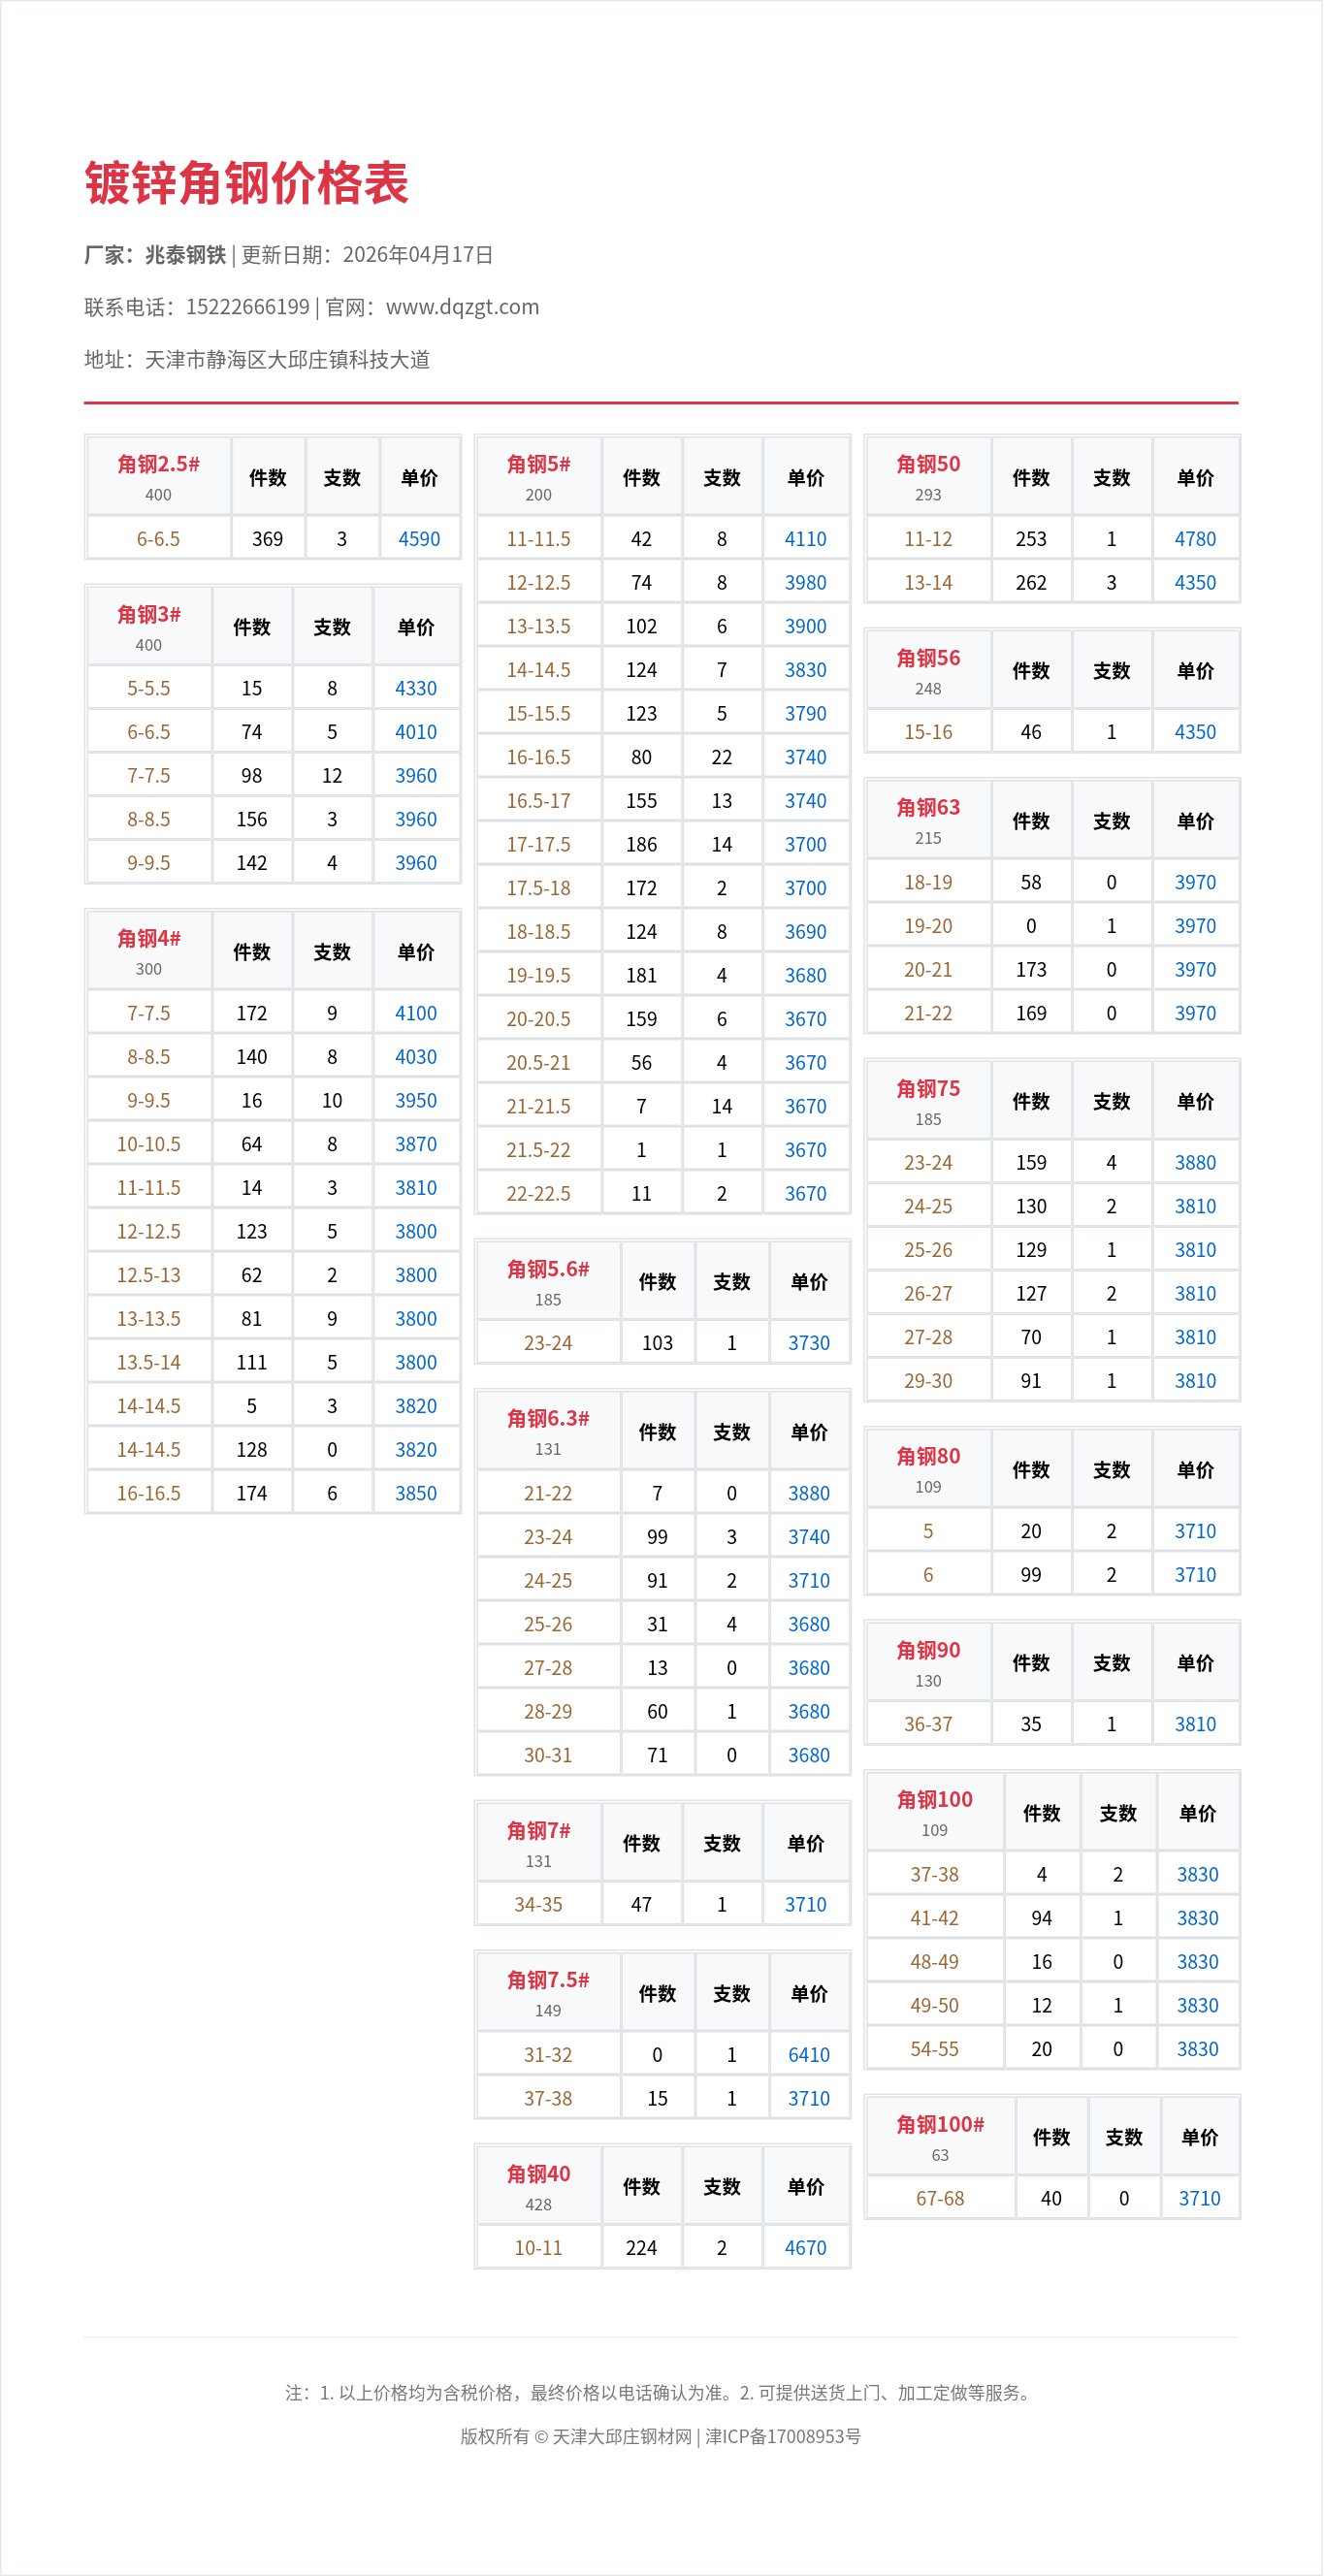Click price 3710 for 34-35 row
The image size is (1324, 2576).
click(805, 1905)
